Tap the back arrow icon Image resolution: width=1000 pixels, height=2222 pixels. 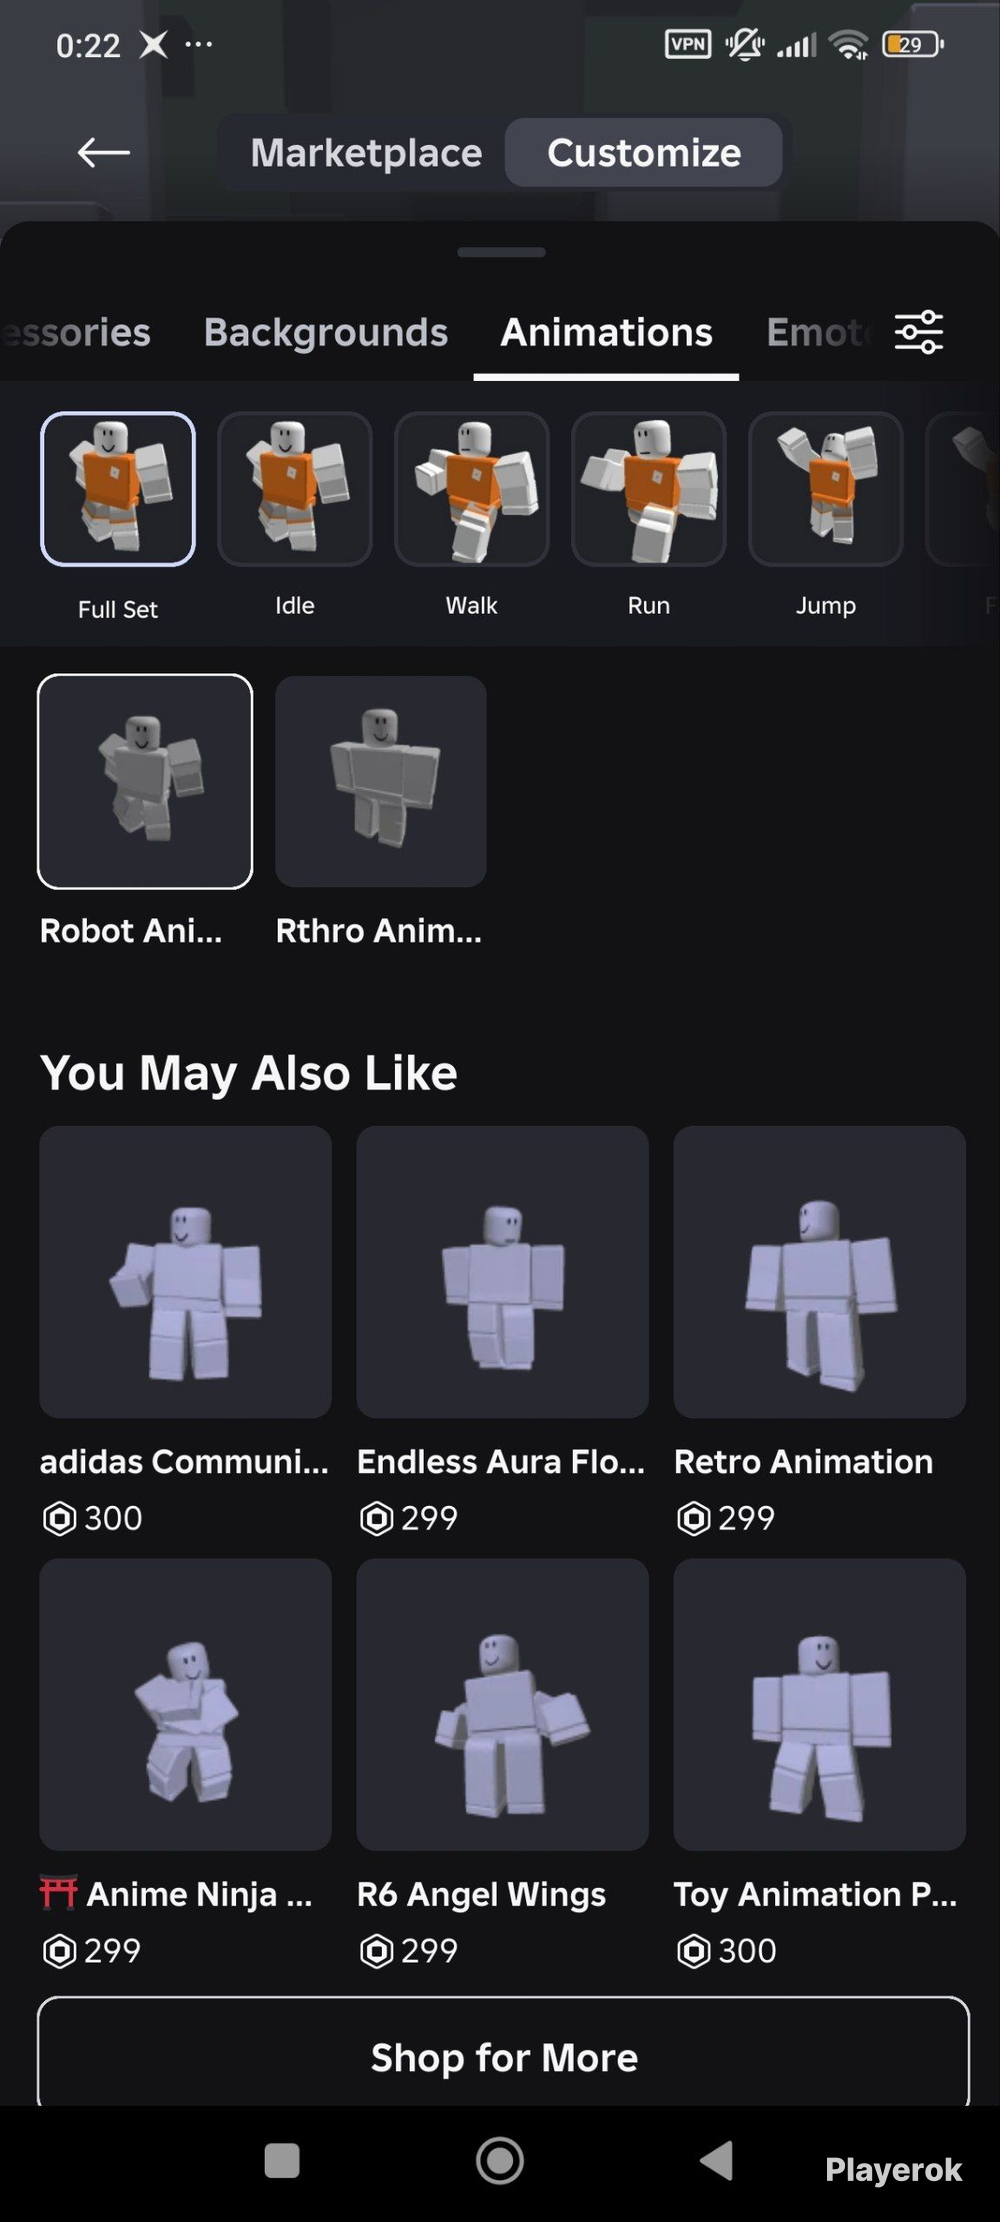coord(104,152)
